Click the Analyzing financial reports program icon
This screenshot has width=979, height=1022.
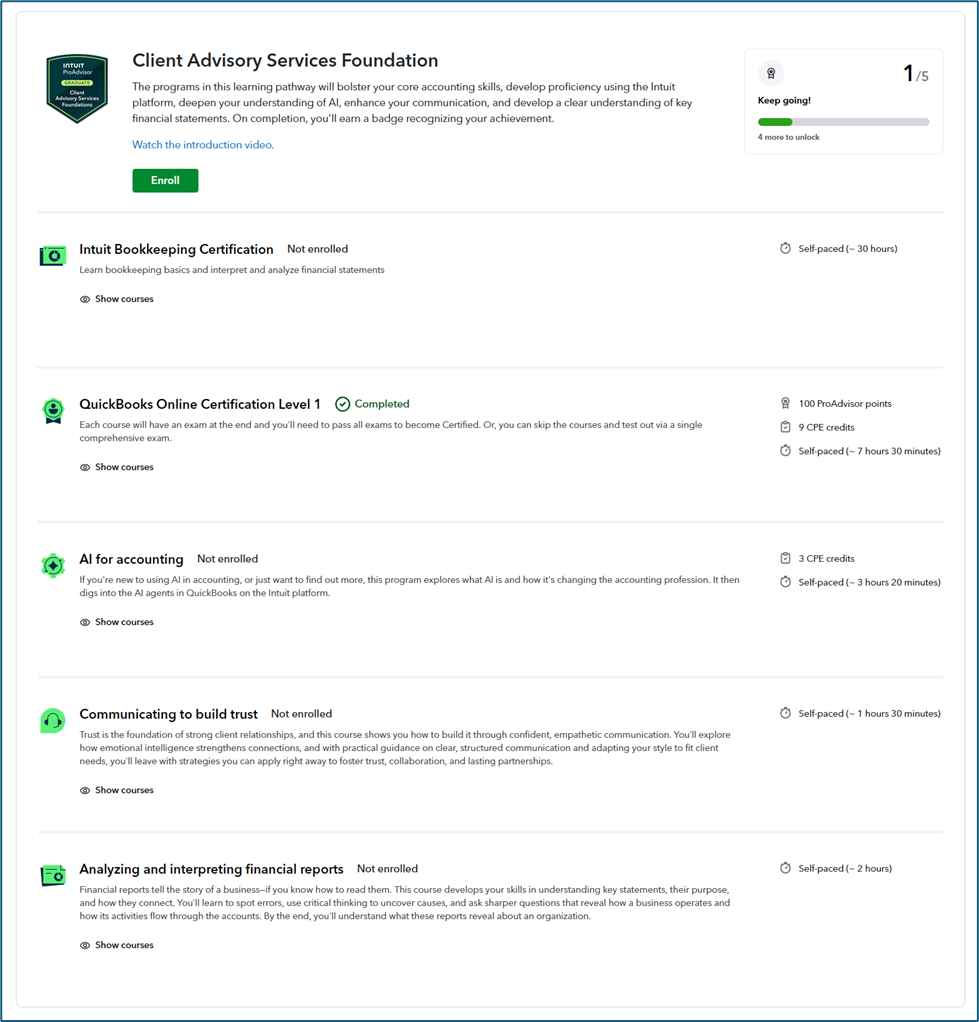[x=53, y=875]
